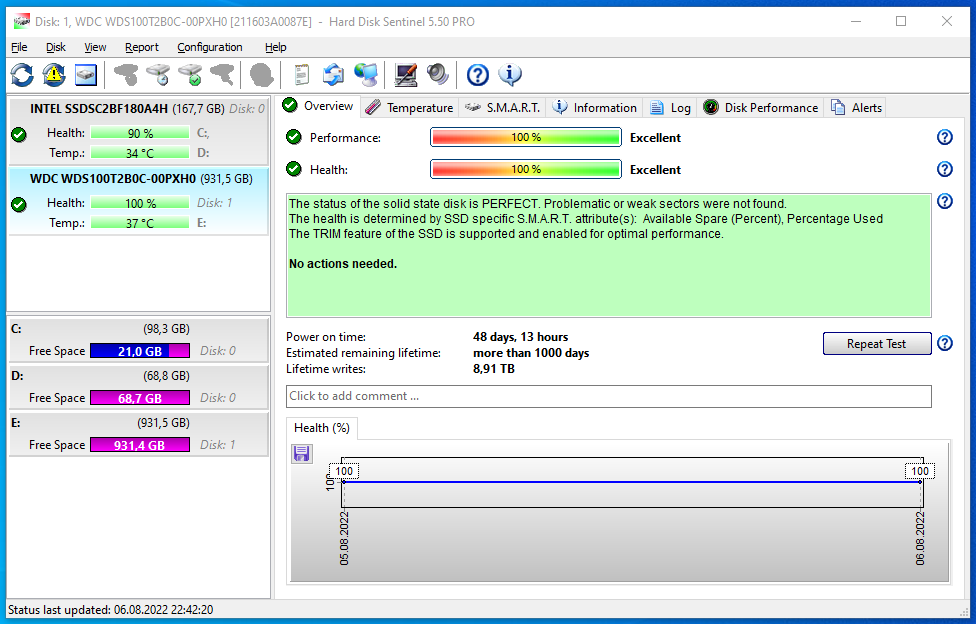The image size is (976, 624).
Task: Select the E: partition (931,5 GB) row
Action: 138,434
